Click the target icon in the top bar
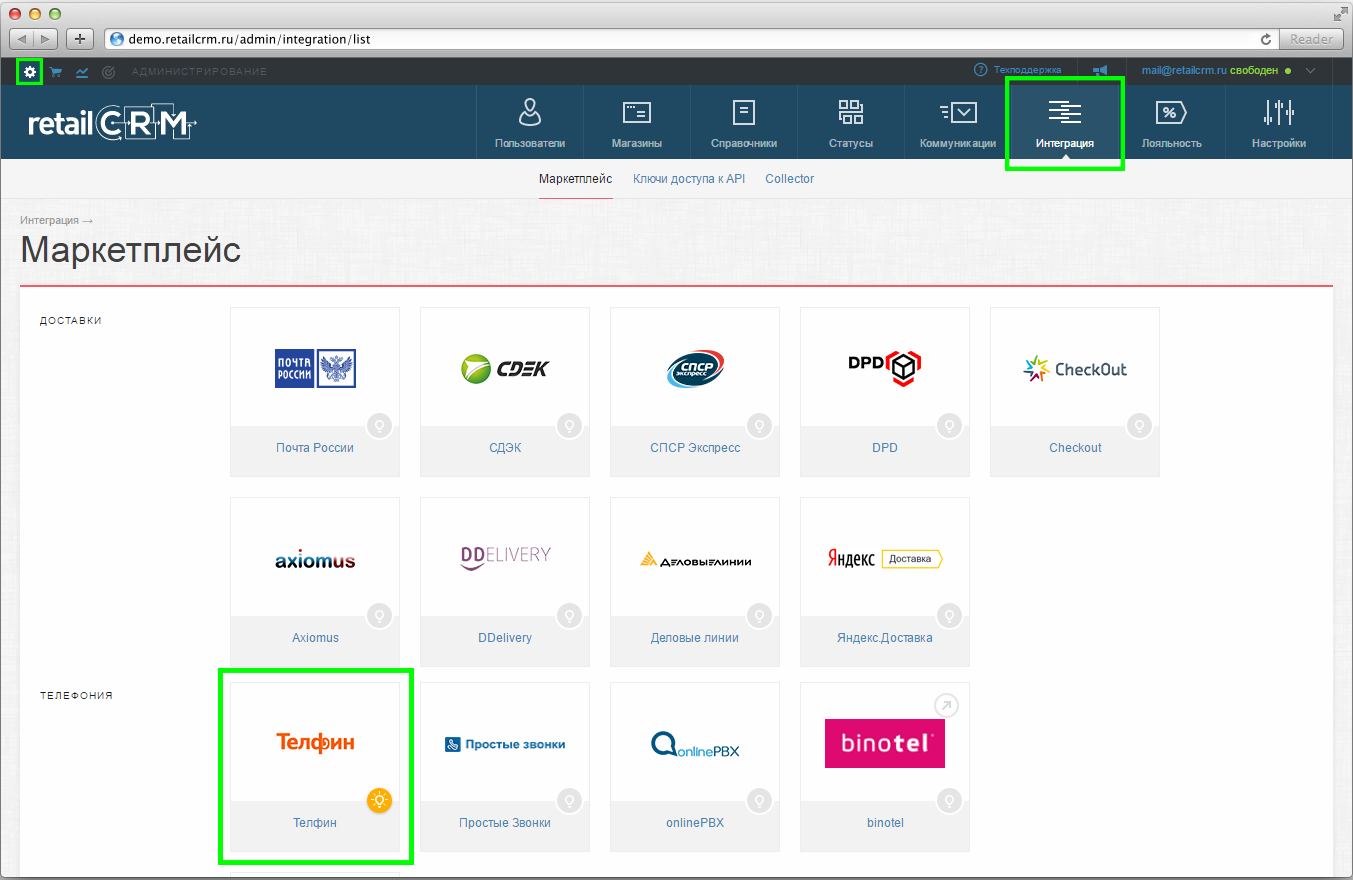The height and width of the screenshot is (880, 1353). (x=109, y=72)
